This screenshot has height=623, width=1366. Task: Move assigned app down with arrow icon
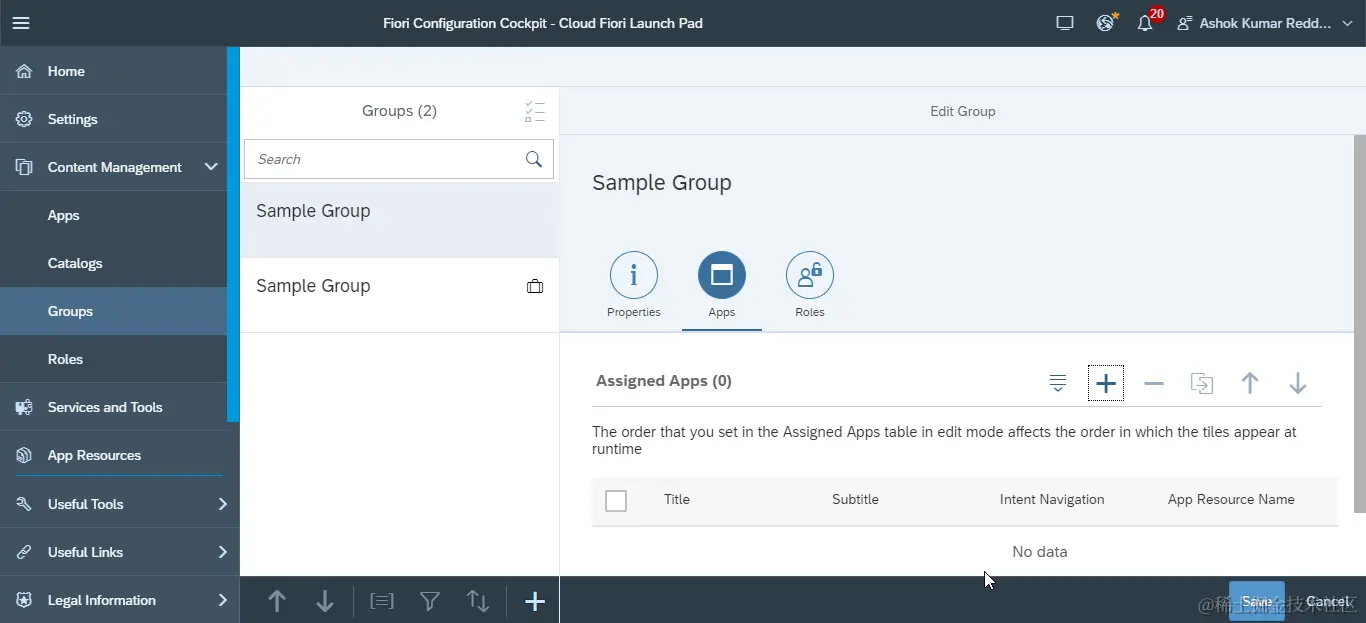pyautogui.click(x=1298, y=383)
